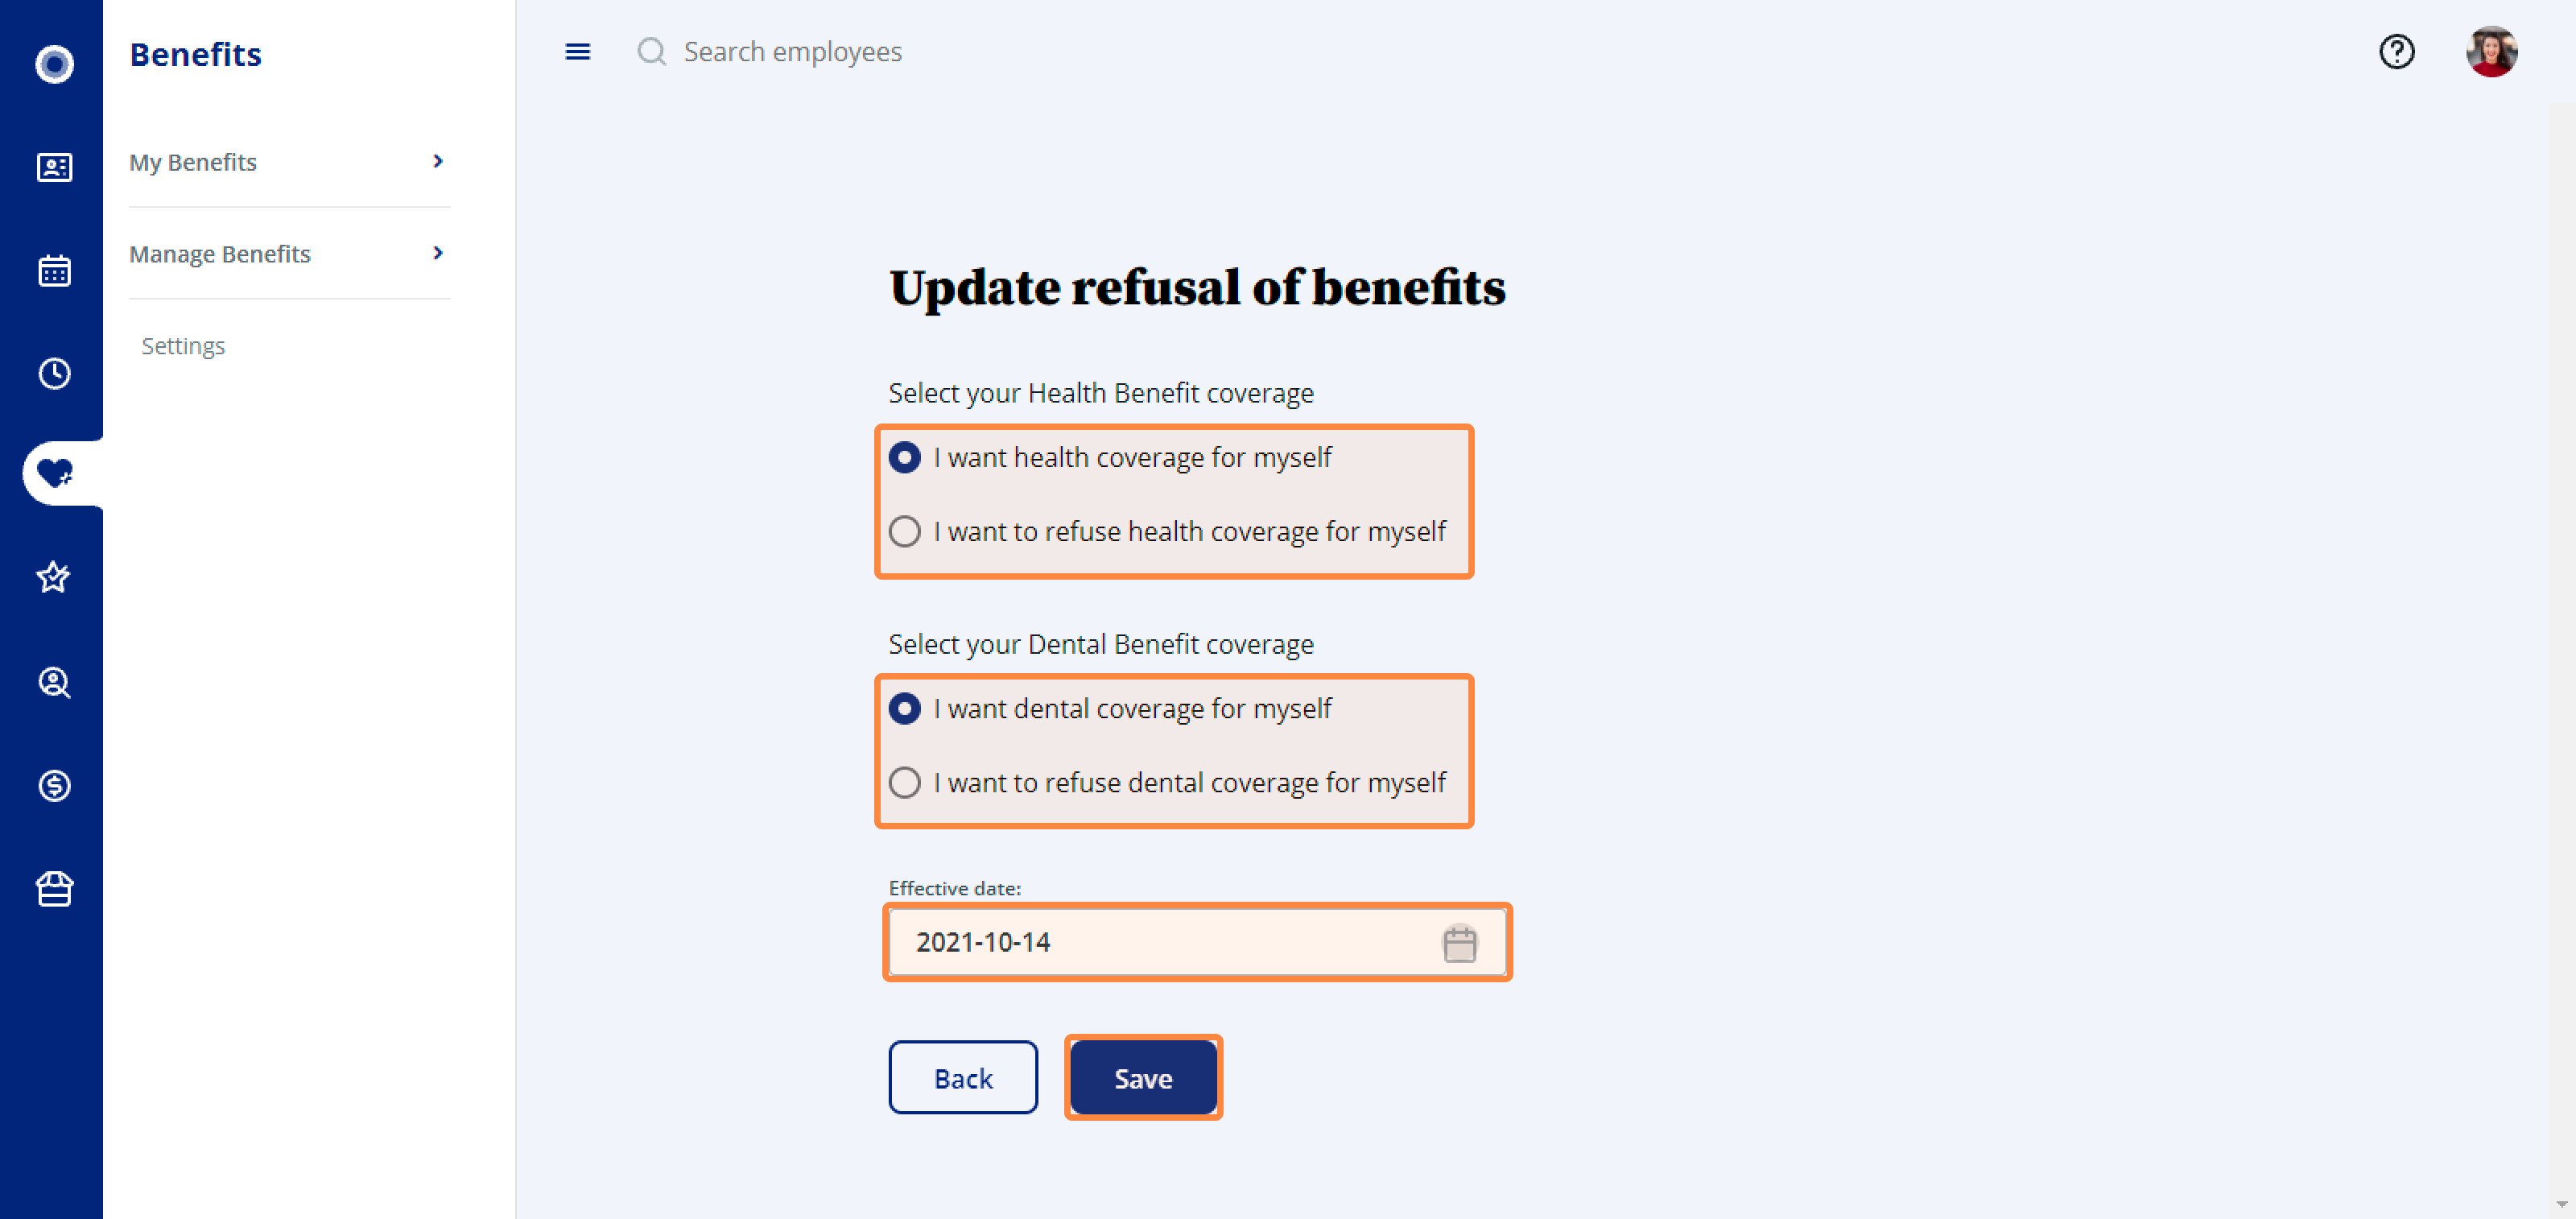The height and width of the screenshot is (1219, 2576).
Task: Open the employee directory sidebar icon
Action: pyautogui.click(x=54, y=167)
